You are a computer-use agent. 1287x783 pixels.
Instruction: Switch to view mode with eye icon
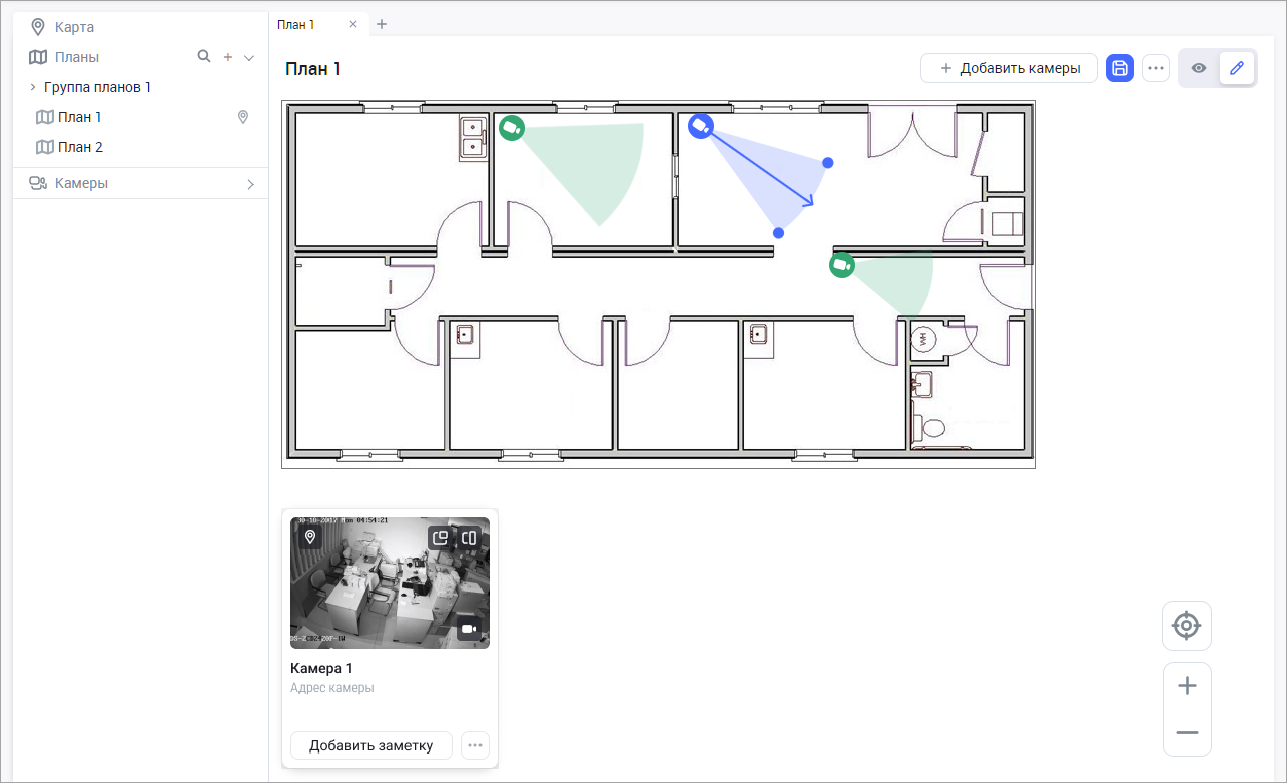1199,68
